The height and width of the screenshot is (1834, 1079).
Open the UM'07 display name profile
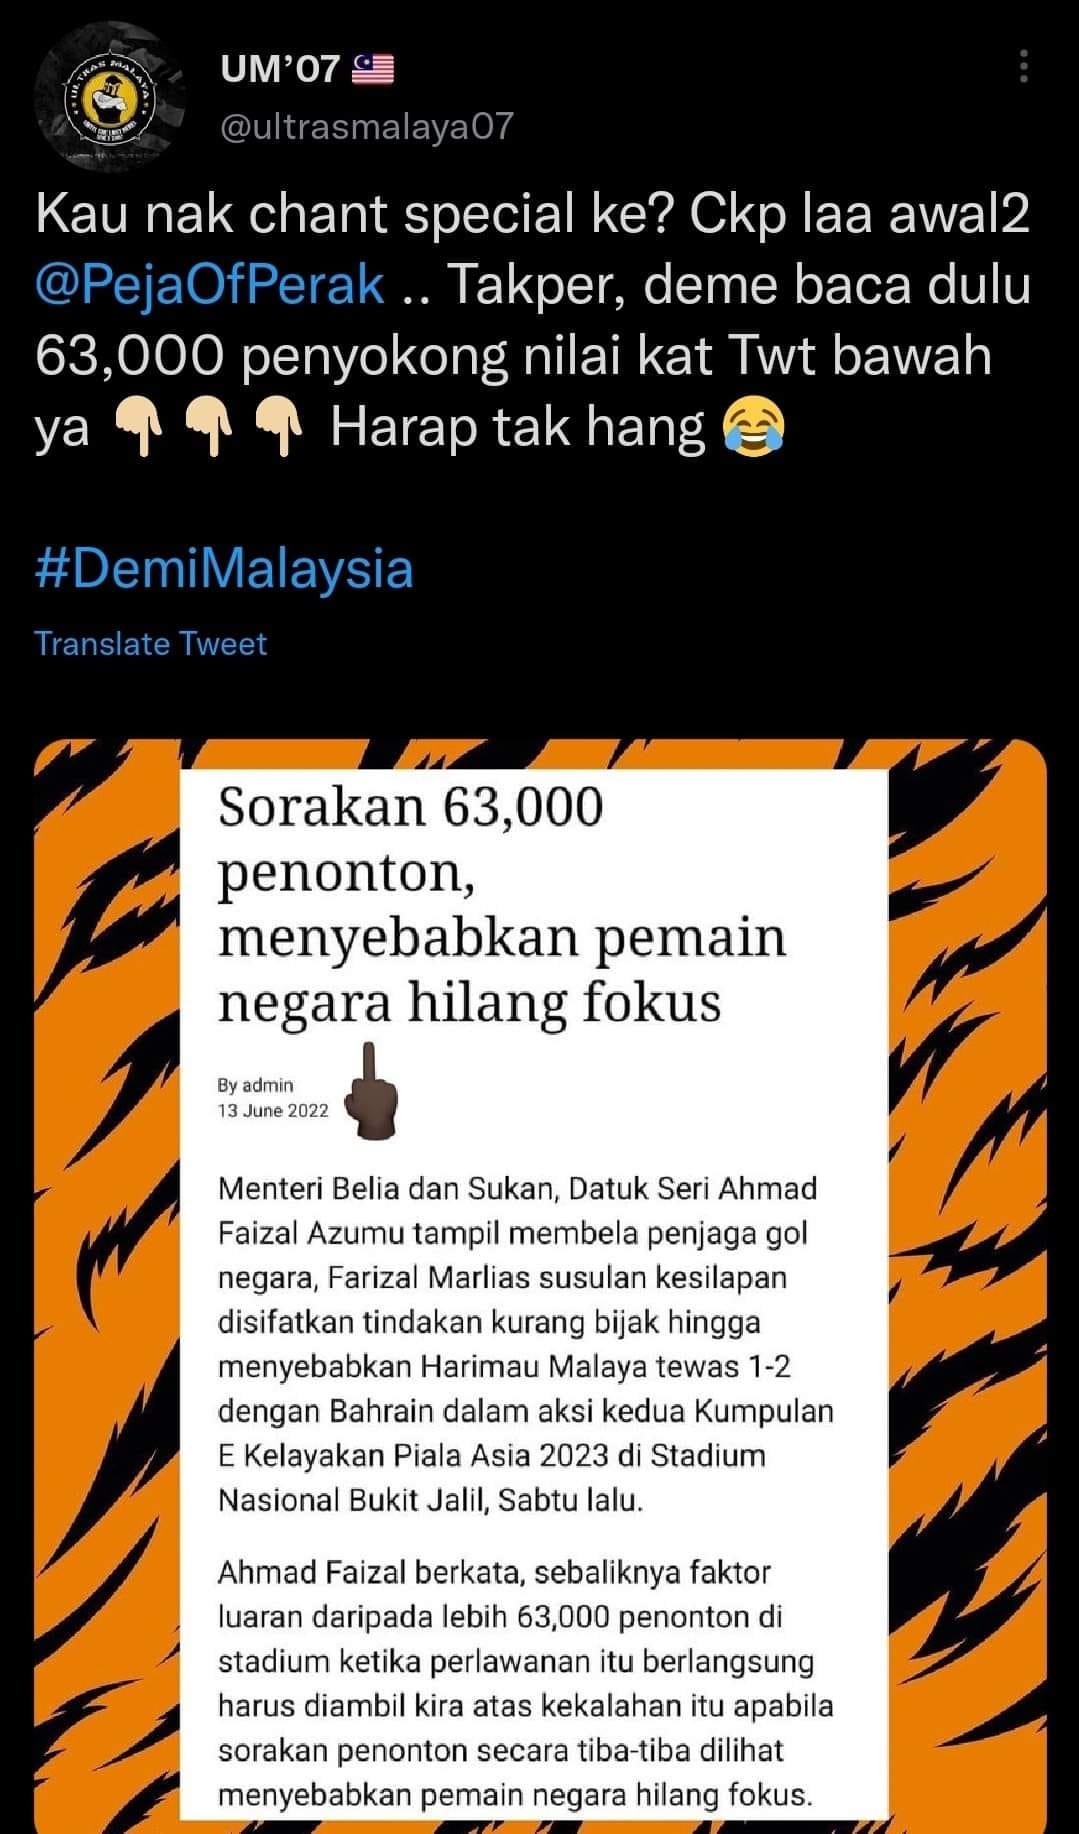point(280,69)
